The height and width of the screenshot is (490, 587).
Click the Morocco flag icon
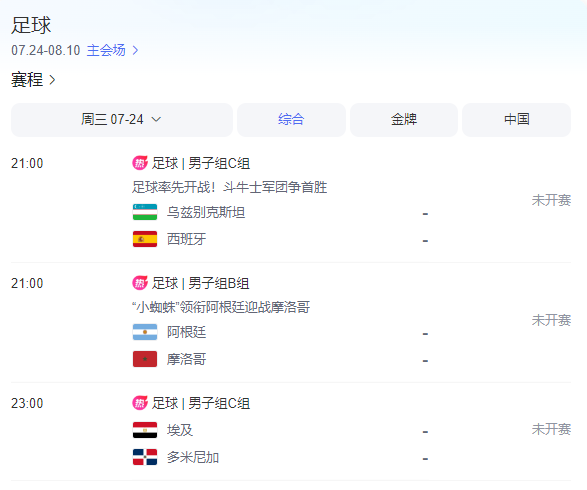tap(145, 359)
